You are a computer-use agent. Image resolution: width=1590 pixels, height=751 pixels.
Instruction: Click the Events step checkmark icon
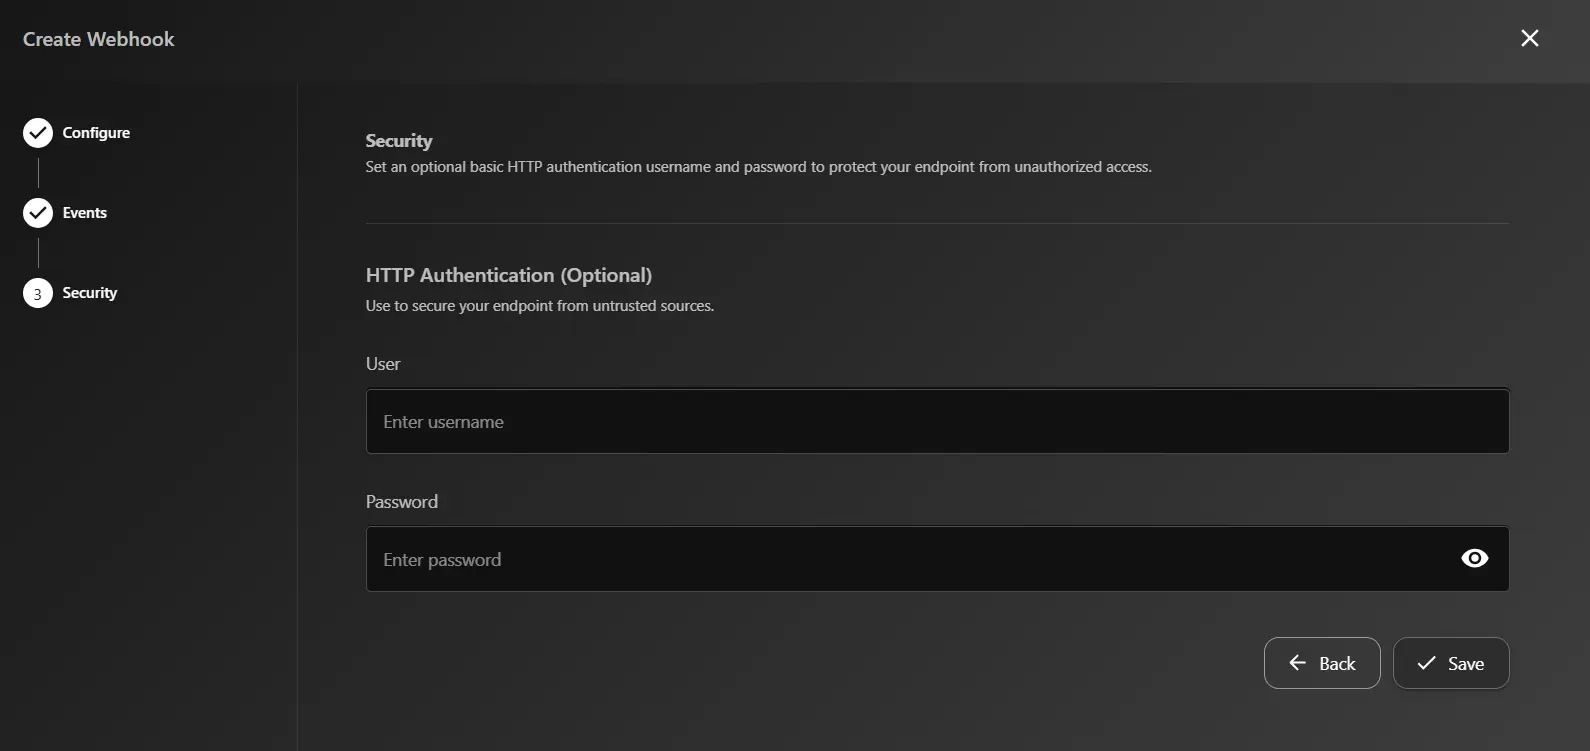point(37,212)
